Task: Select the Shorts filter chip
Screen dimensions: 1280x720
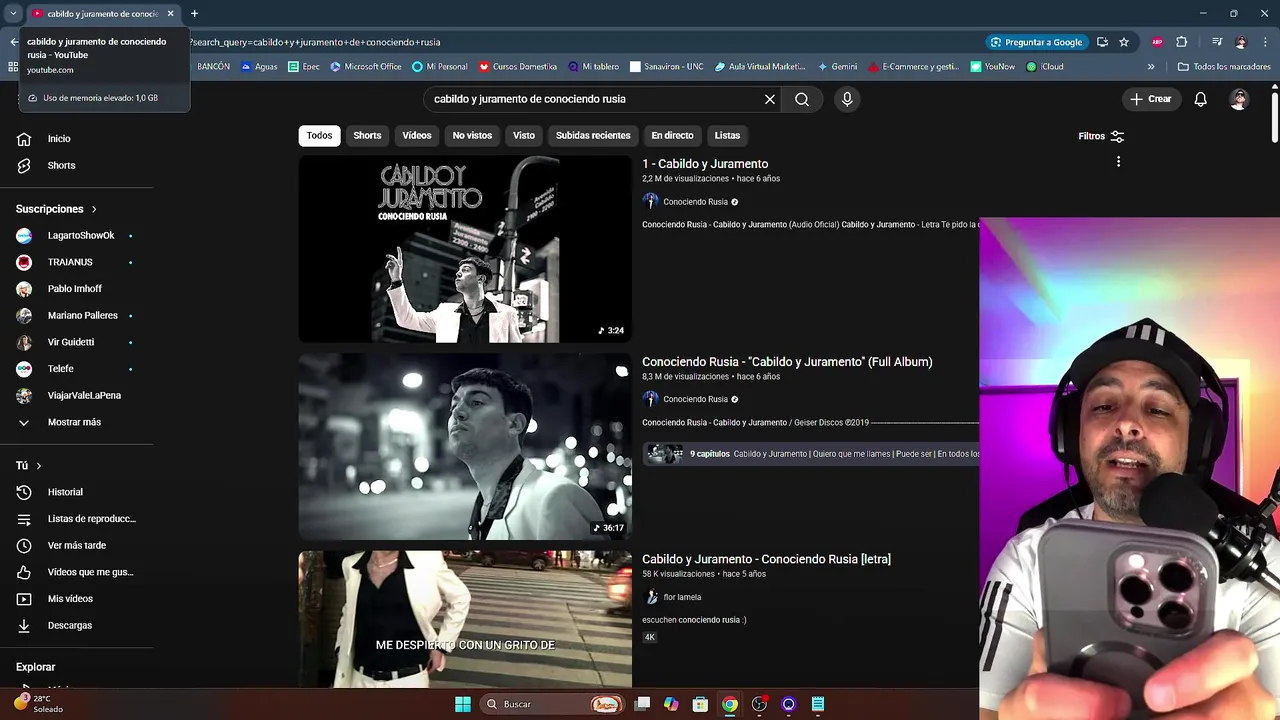Action: click(x=367, y=135)
